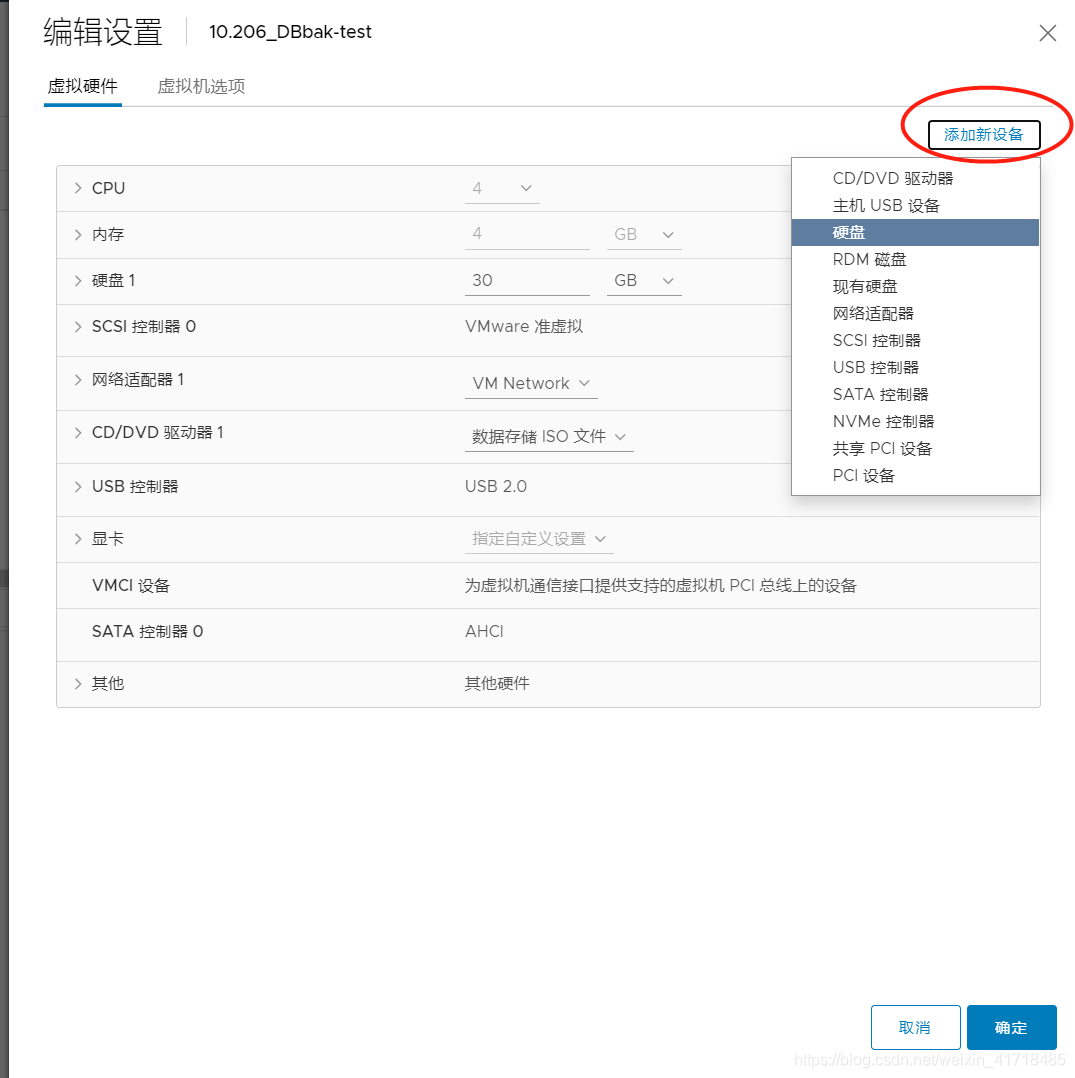Screen dimensions: 1075x1078
Task: Open the VM Network adapter dropdown
Action: 531,383
